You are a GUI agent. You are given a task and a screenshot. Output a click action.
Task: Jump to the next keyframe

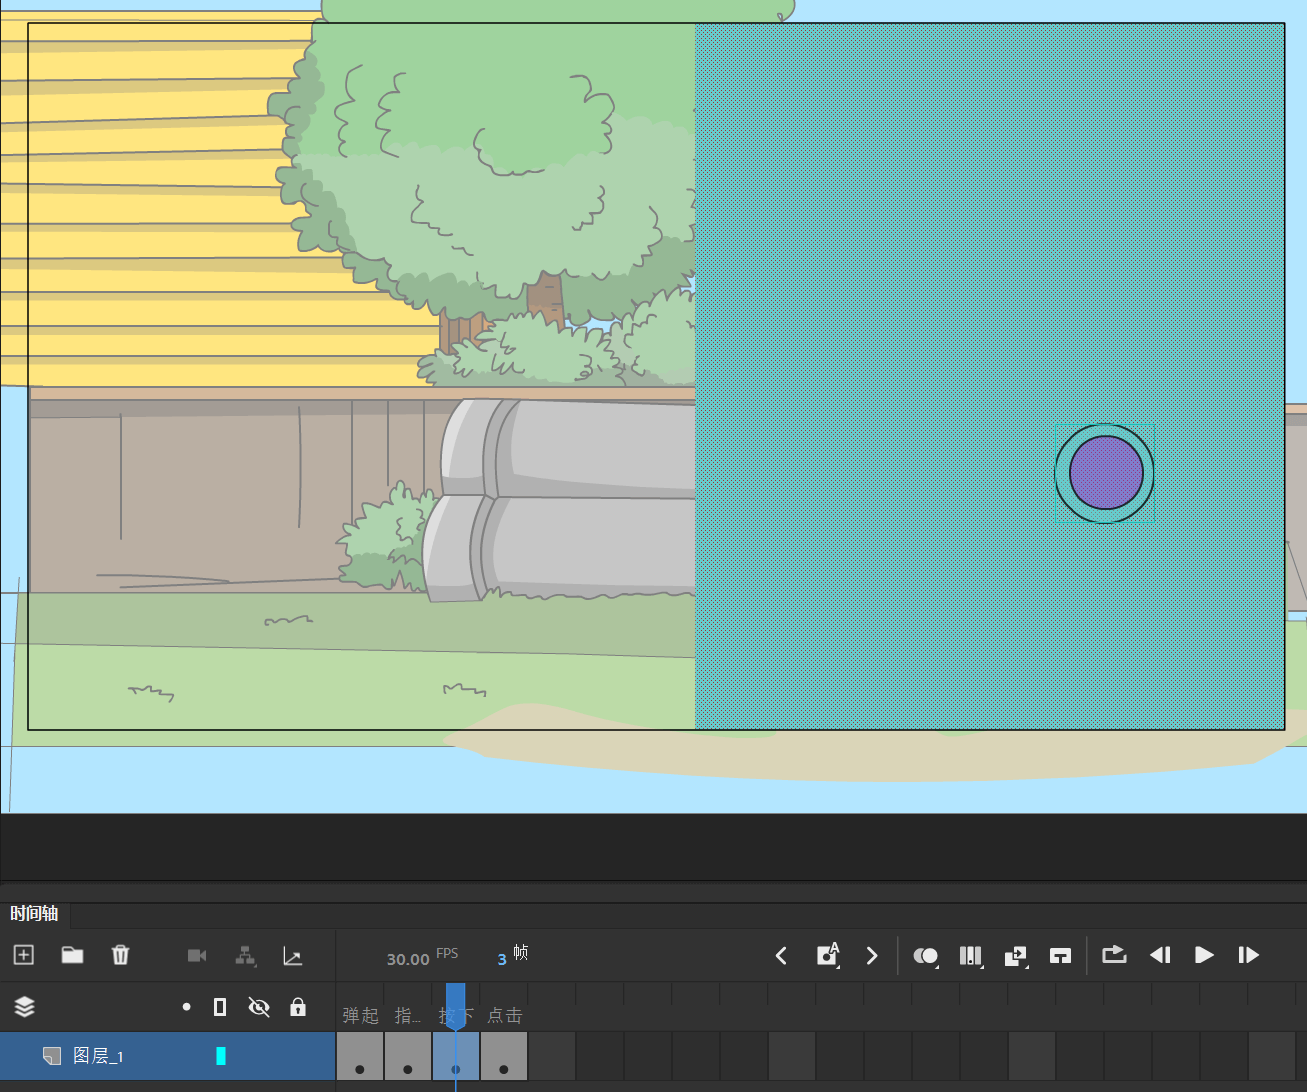(872, 956)
